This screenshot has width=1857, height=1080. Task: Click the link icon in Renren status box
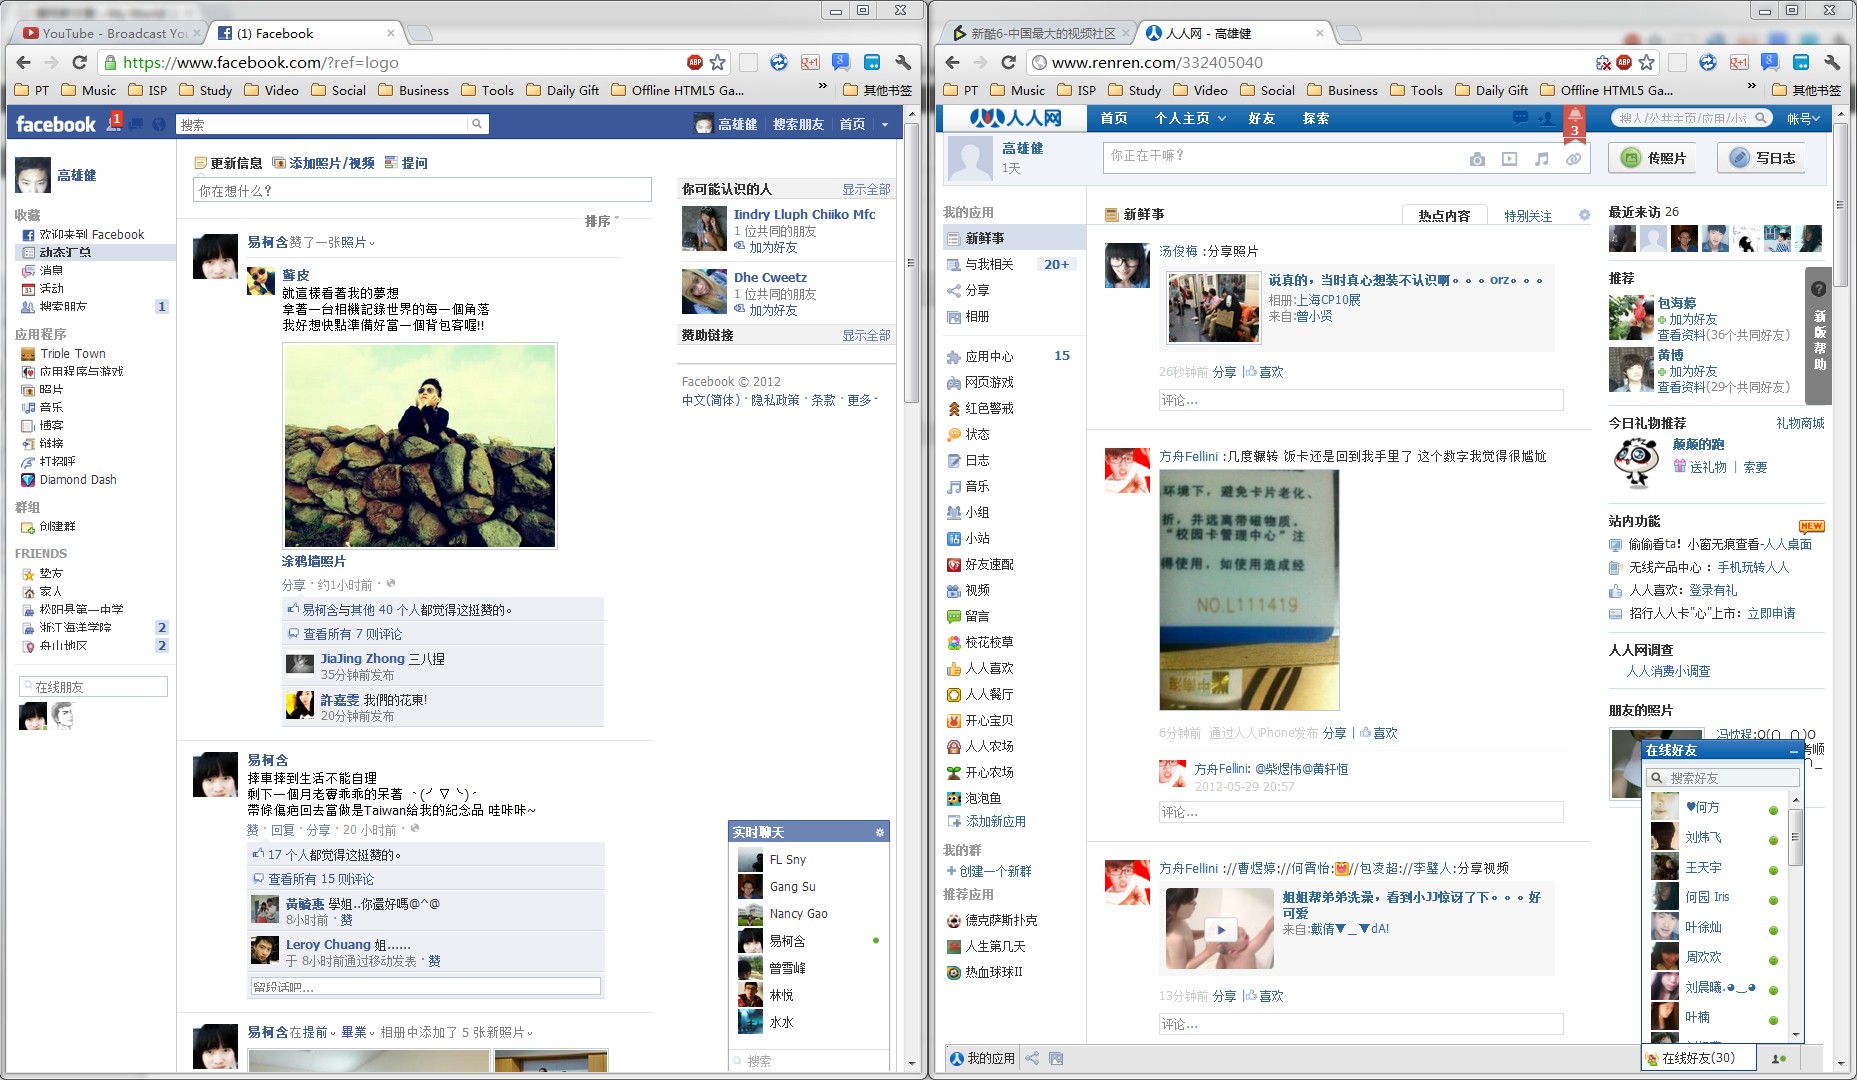[x=1573, y=159]
